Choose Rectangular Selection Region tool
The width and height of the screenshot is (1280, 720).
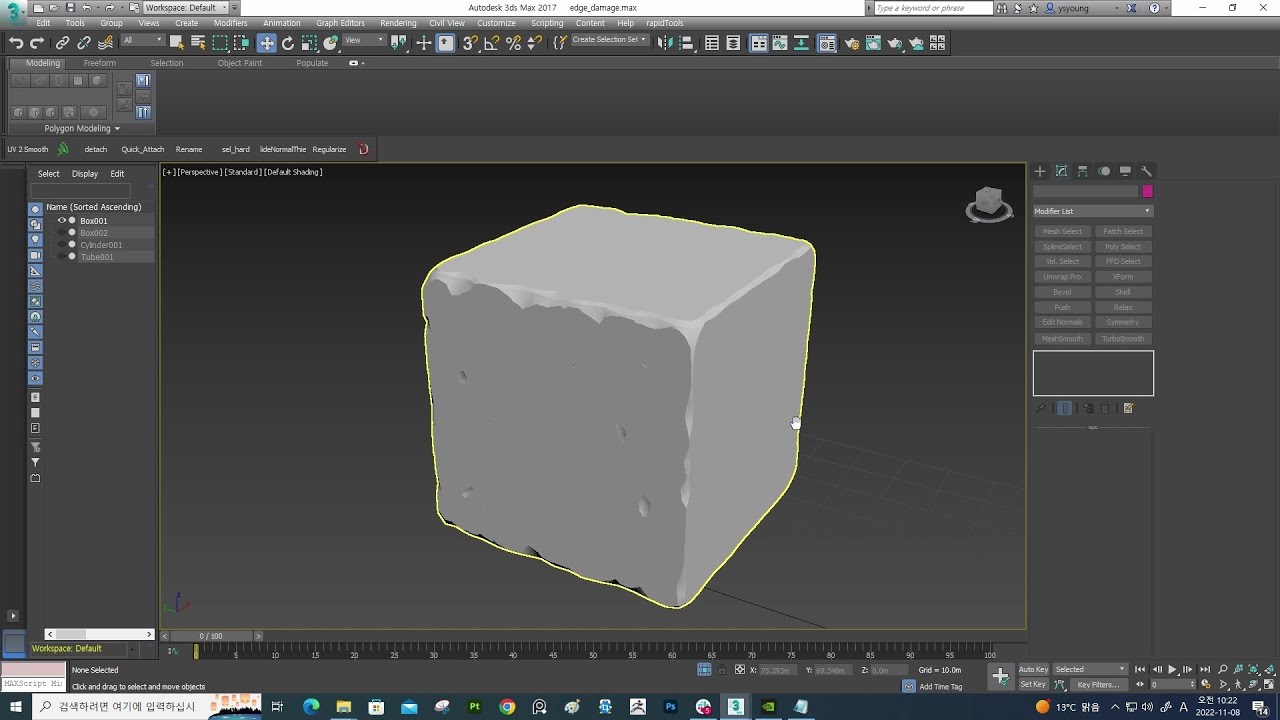click(x=220, y=43)
